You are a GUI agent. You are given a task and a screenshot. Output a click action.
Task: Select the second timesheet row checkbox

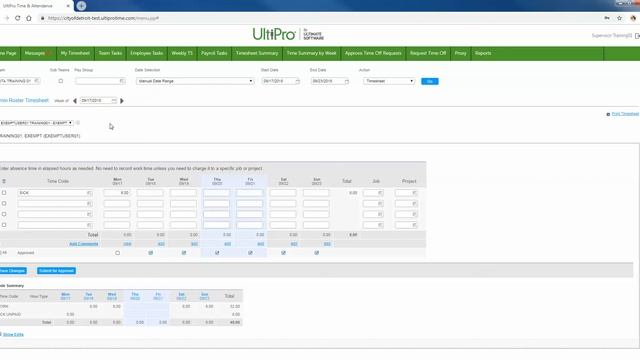tap(4, 203)
